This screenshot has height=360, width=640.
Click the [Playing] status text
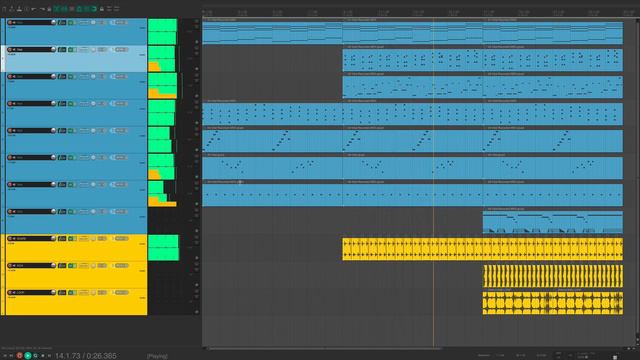157,356
